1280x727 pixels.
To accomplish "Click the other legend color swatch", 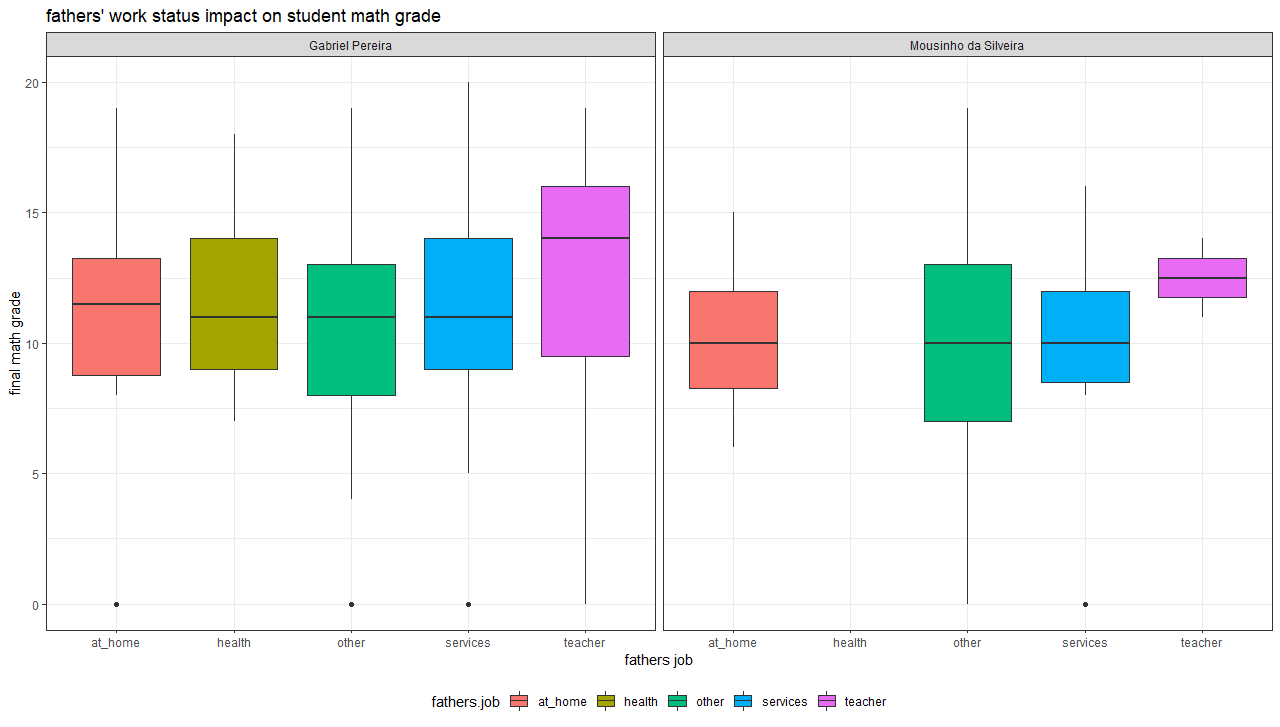I will click(x=678, y=702).
